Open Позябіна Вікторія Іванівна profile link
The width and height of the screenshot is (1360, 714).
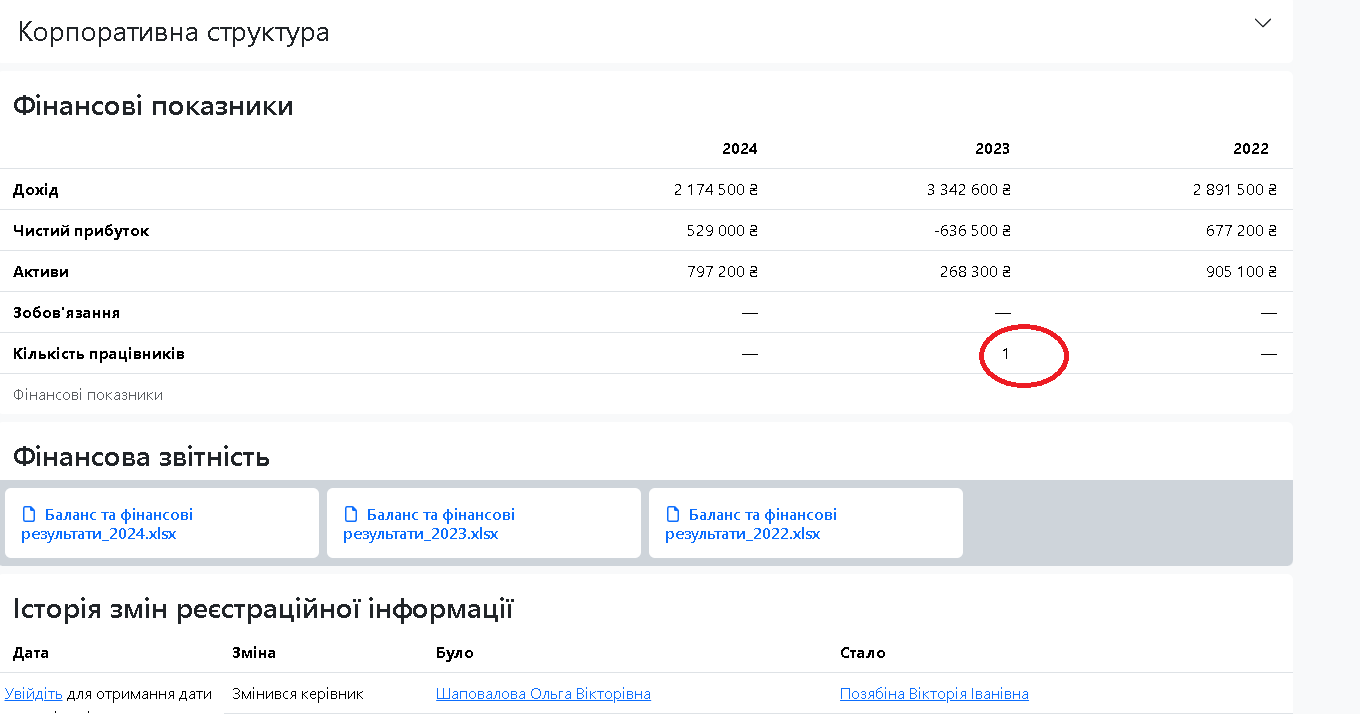(x=934, y=694)
